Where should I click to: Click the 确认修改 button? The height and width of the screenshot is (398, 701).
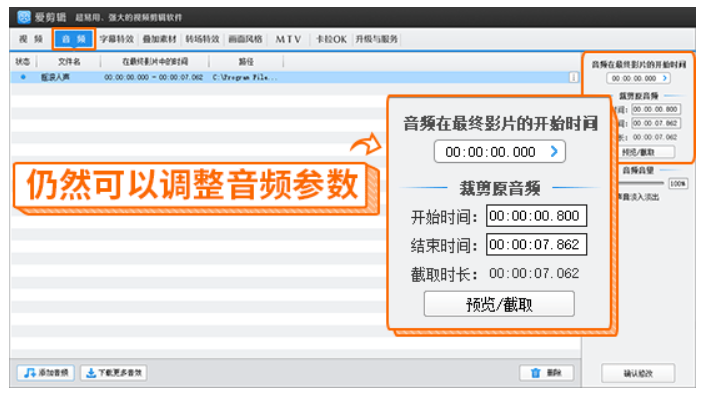(638, 373)
